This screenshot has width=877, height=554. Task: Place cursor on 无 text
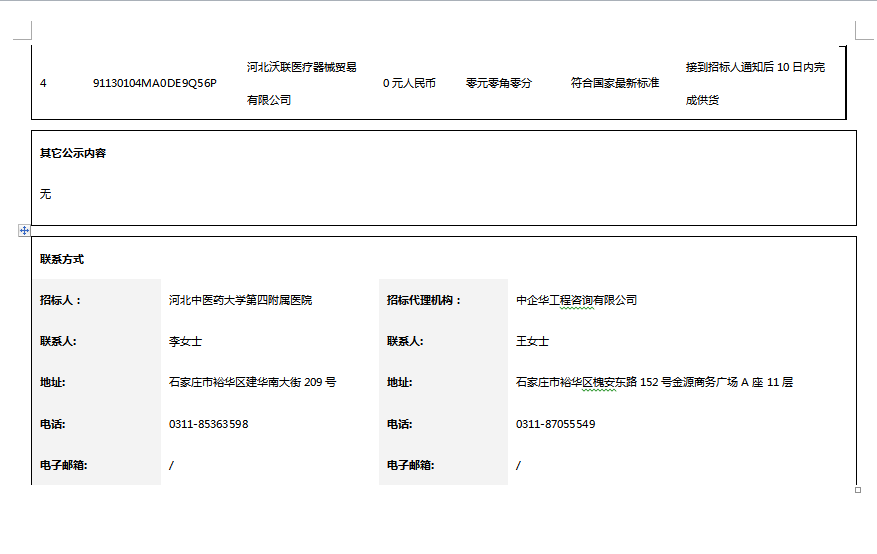(45, 194)
